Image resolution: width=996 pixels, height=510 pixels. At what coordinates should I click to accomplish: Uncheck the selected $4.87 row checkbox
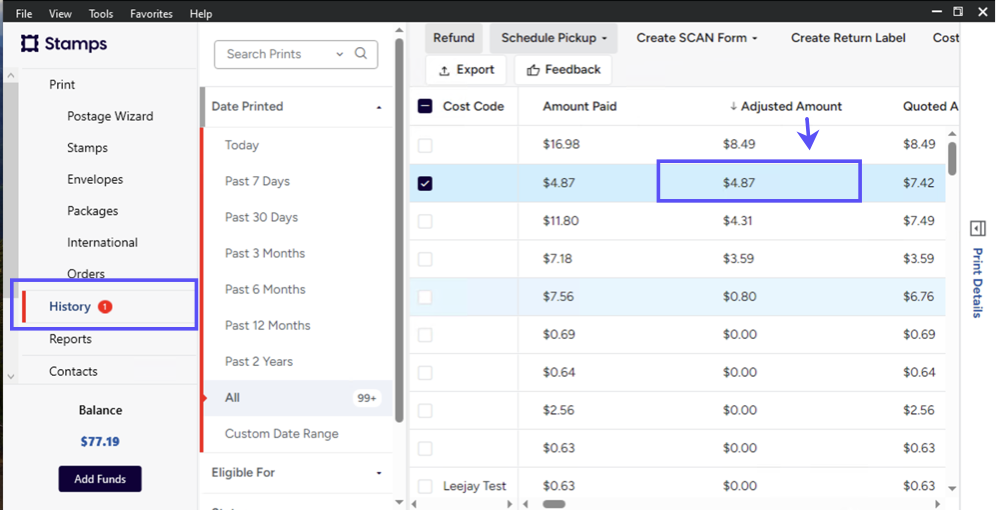[425, 184]
